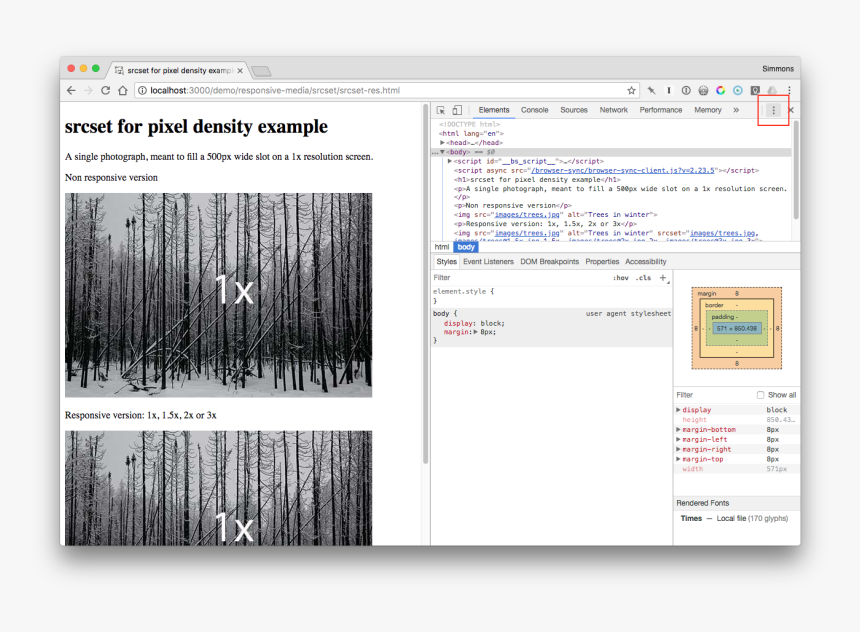Select the h1 srcset heading DOM line

pos(537,180)
